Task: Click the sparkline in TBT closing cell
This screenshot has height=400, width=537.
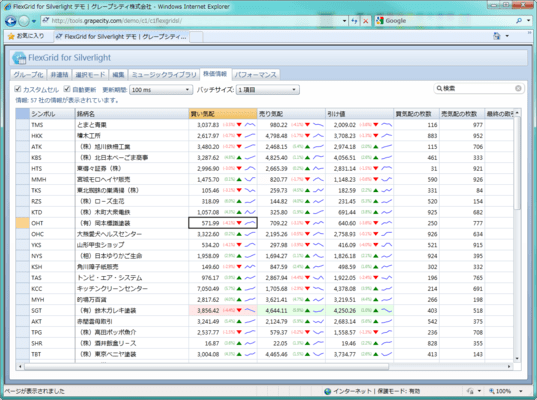Action: tap(387, 354)
